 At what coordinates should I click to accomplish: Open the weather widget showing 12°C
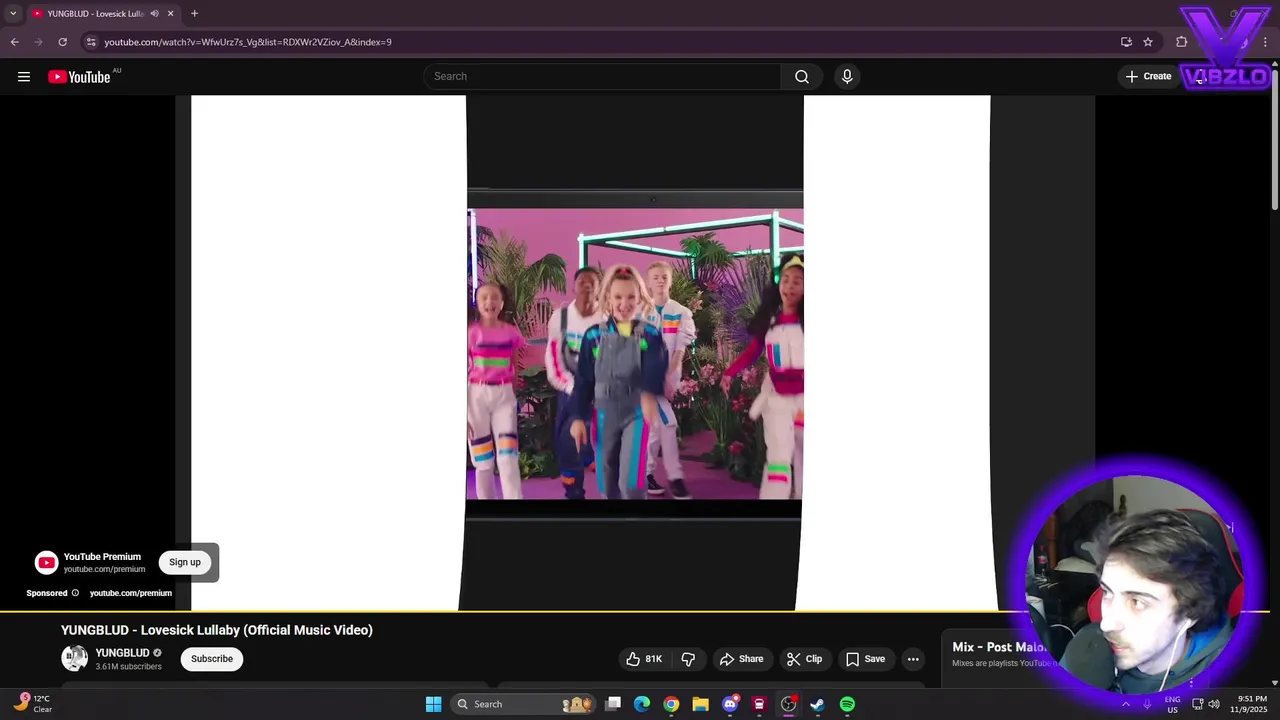[x=33, y=704]
